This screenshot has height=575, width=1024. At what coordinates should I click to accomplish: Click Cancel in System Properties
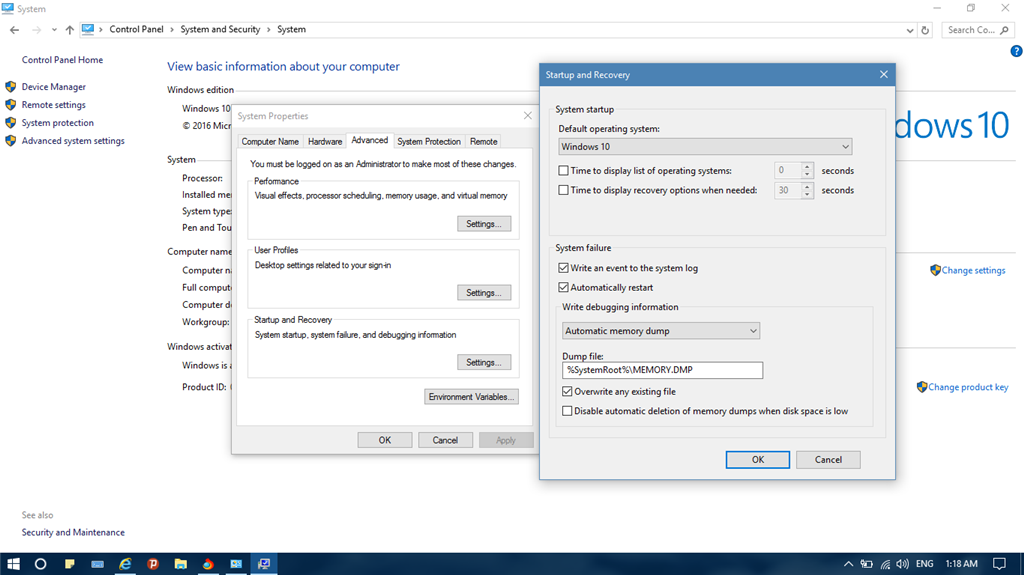(445, 440)
